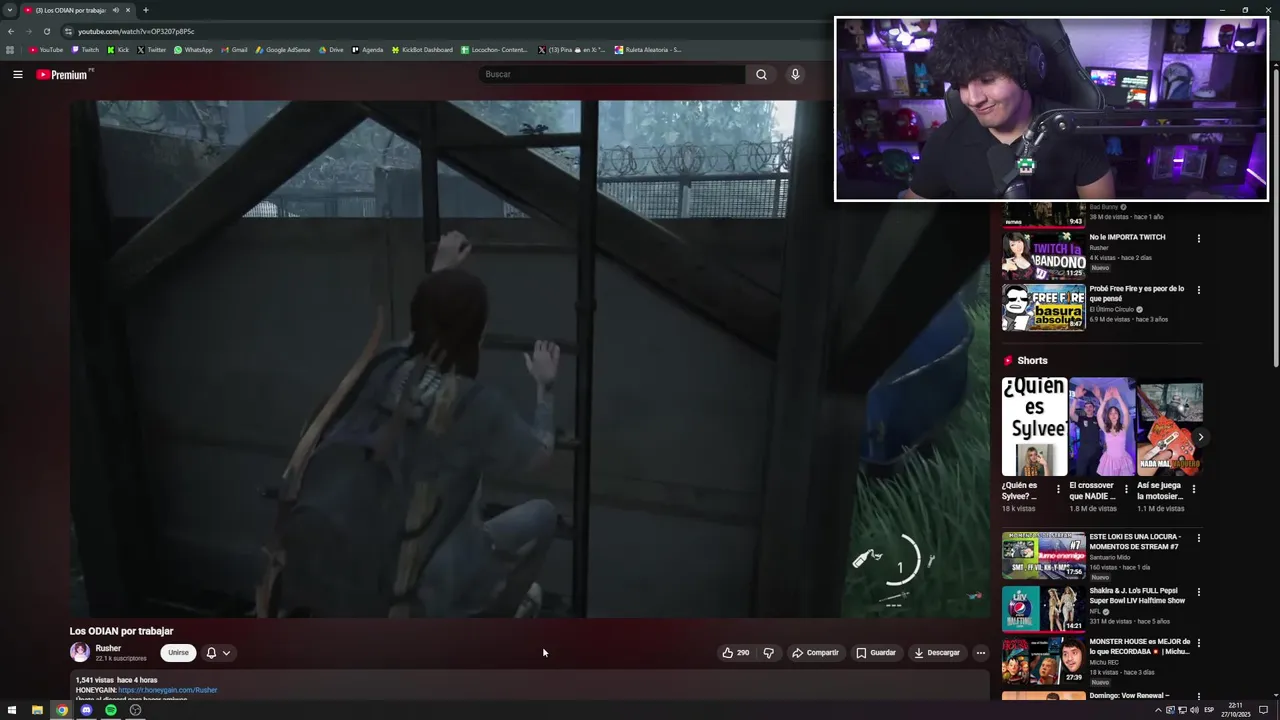Viewport: 1280px width, 720px height.
Task: Open options for No le IMPORTA TWITCH
Action: tap(1198, 238)
